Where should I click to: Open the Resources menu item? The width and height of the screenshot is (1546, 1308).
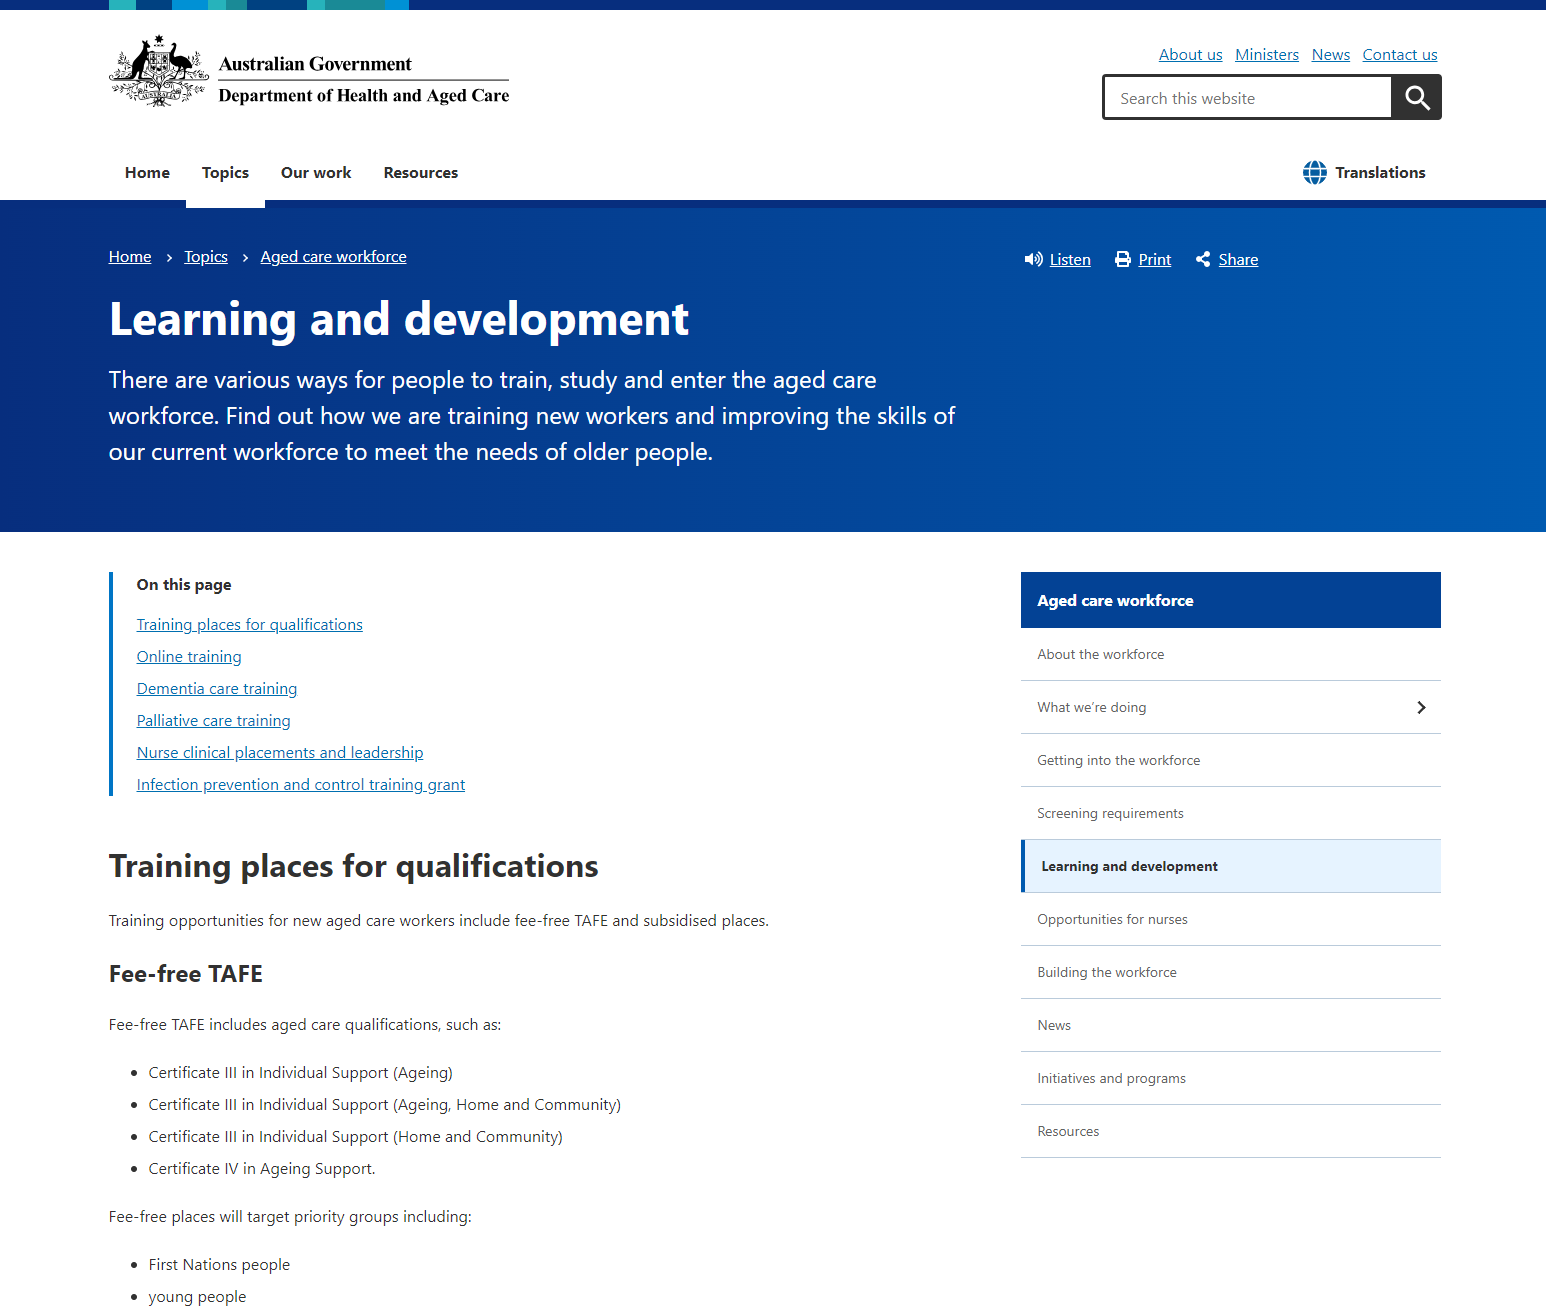point(420,172)
